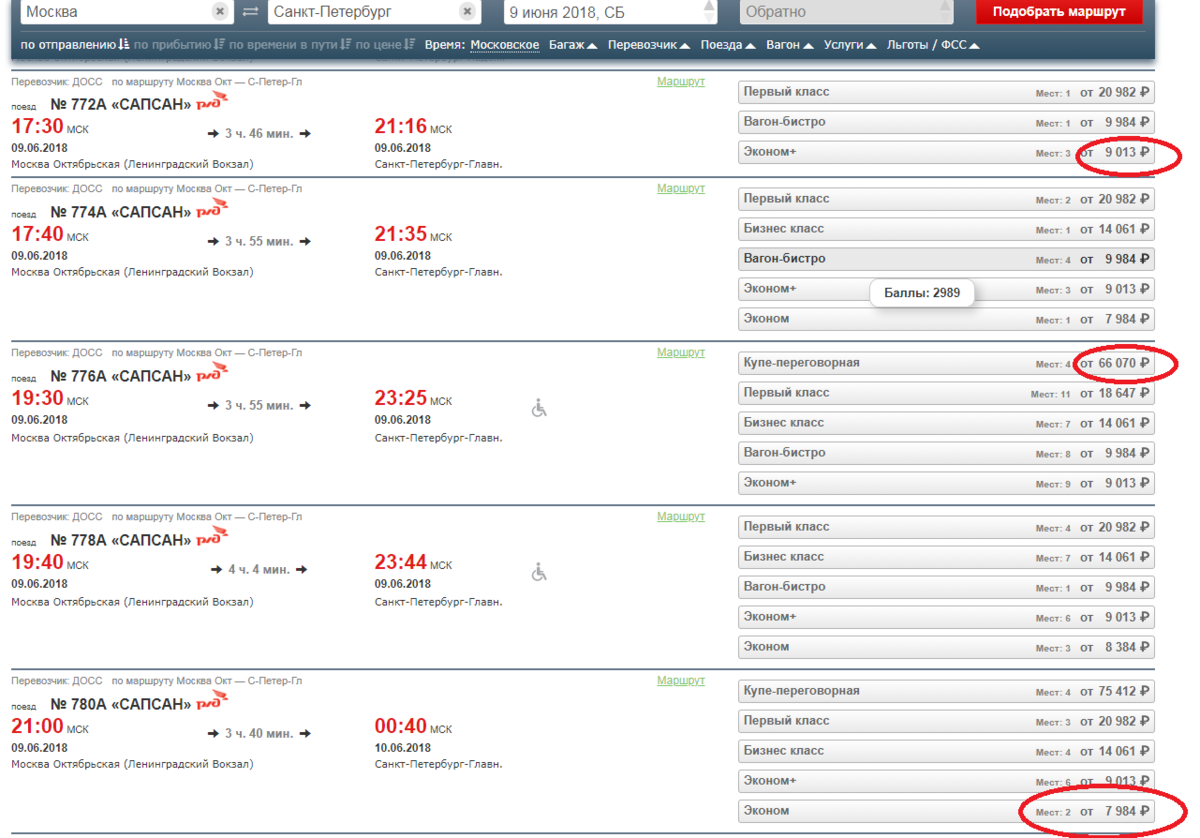Open Маршрут link for train 778А
The height and width of the screenshot is (838, 1200).
681,516
